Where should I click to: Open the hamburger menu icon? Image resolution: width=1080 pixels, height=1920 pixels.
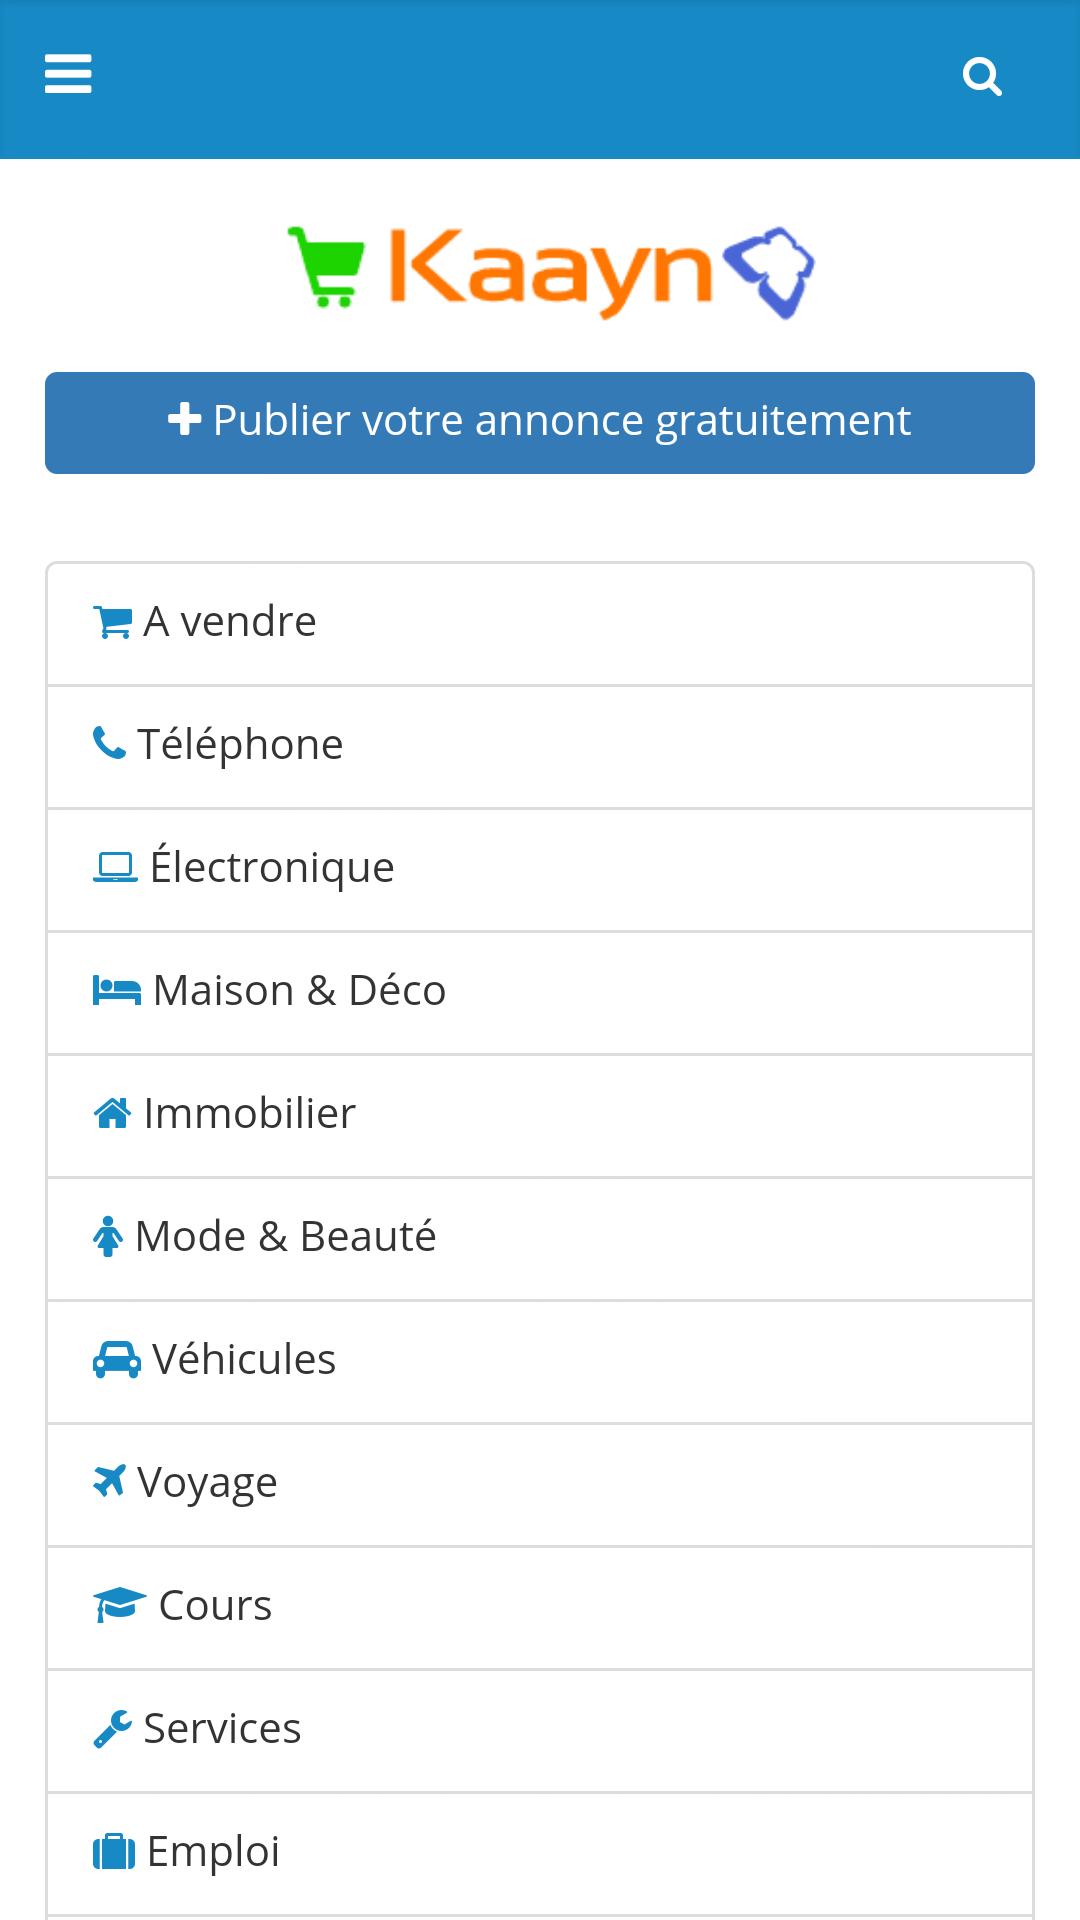coord(68,74)
